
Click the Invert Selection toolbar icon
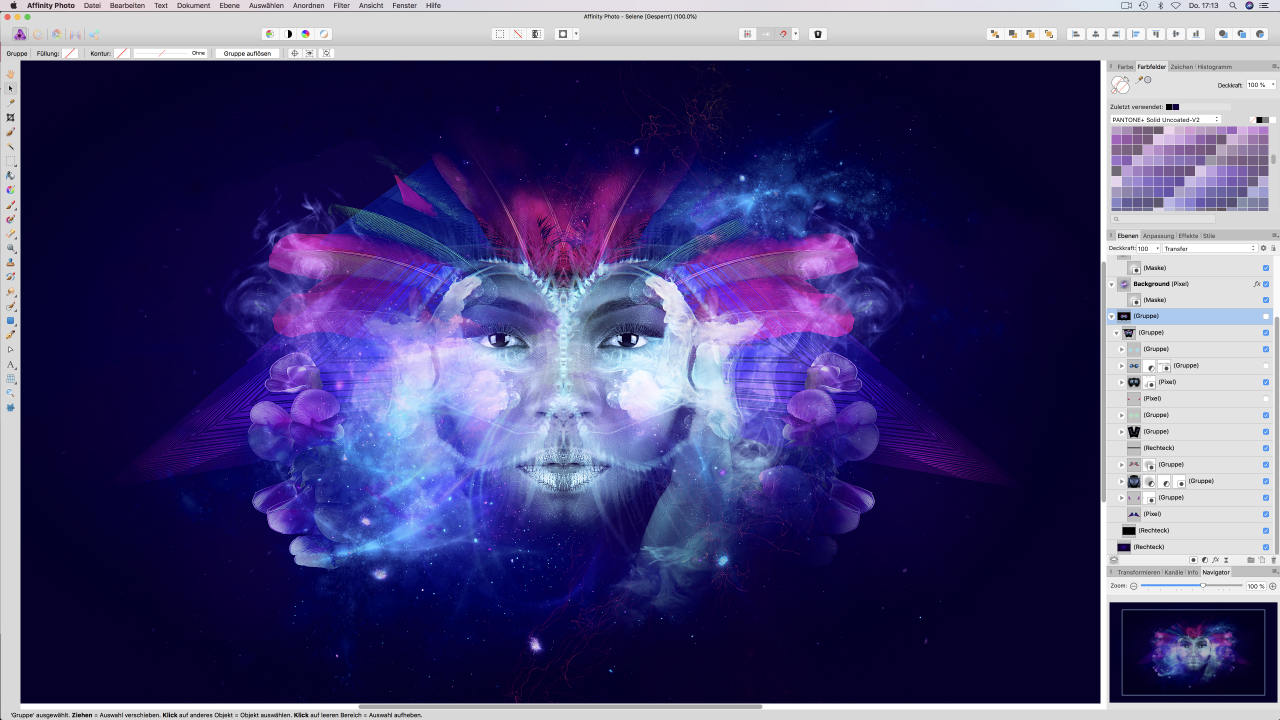tap(536, 34)
